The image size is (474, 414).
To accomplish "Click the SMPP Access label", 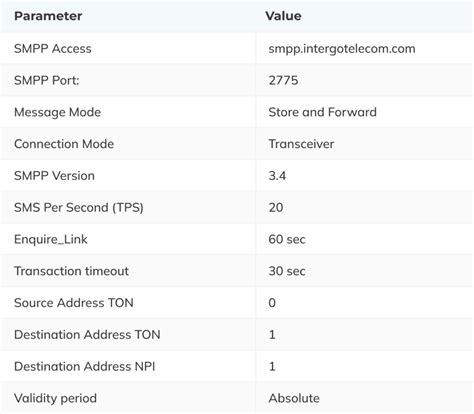I will [x=53, y=49].
